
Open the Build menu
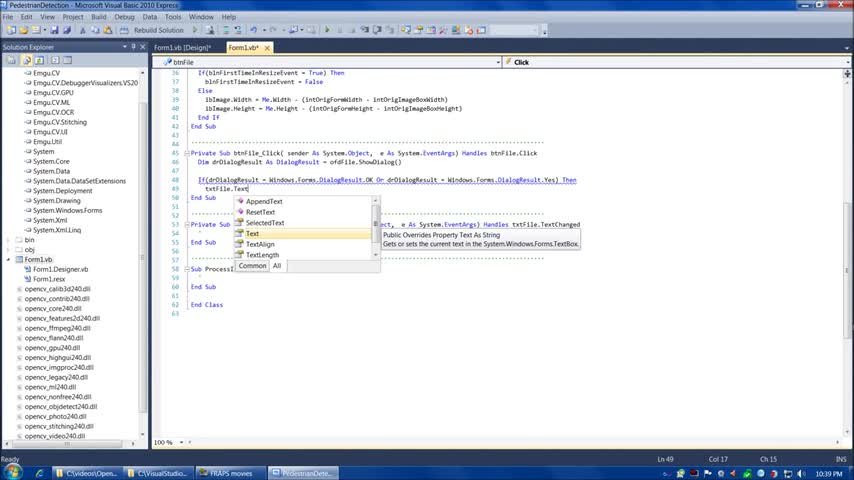[99, 17]
